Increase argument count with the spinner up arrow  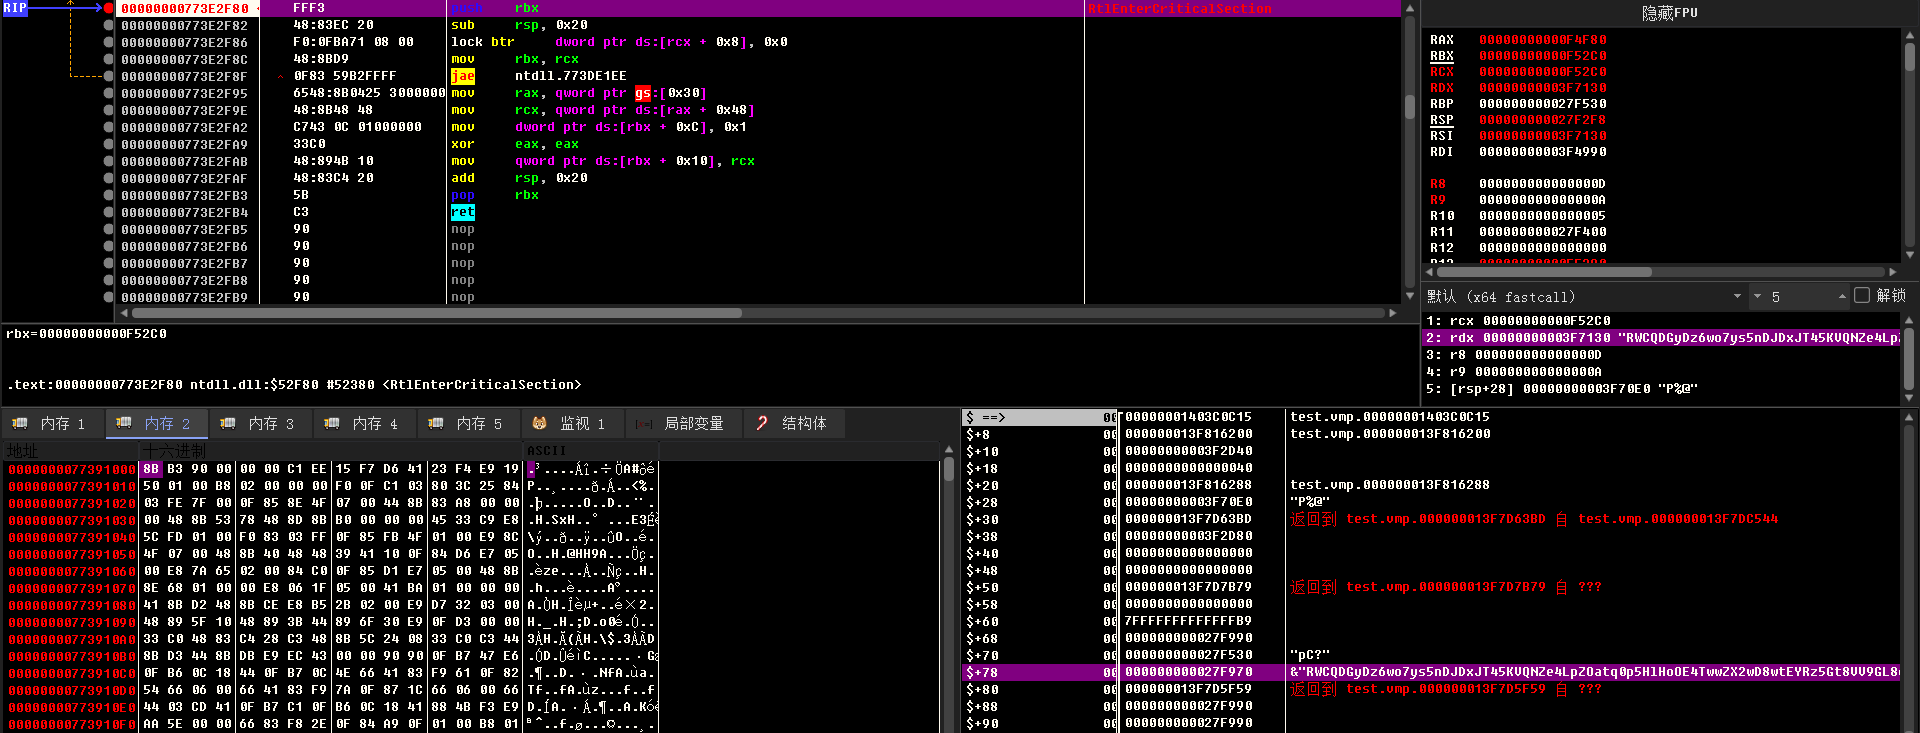click(x=1842, y=296)
